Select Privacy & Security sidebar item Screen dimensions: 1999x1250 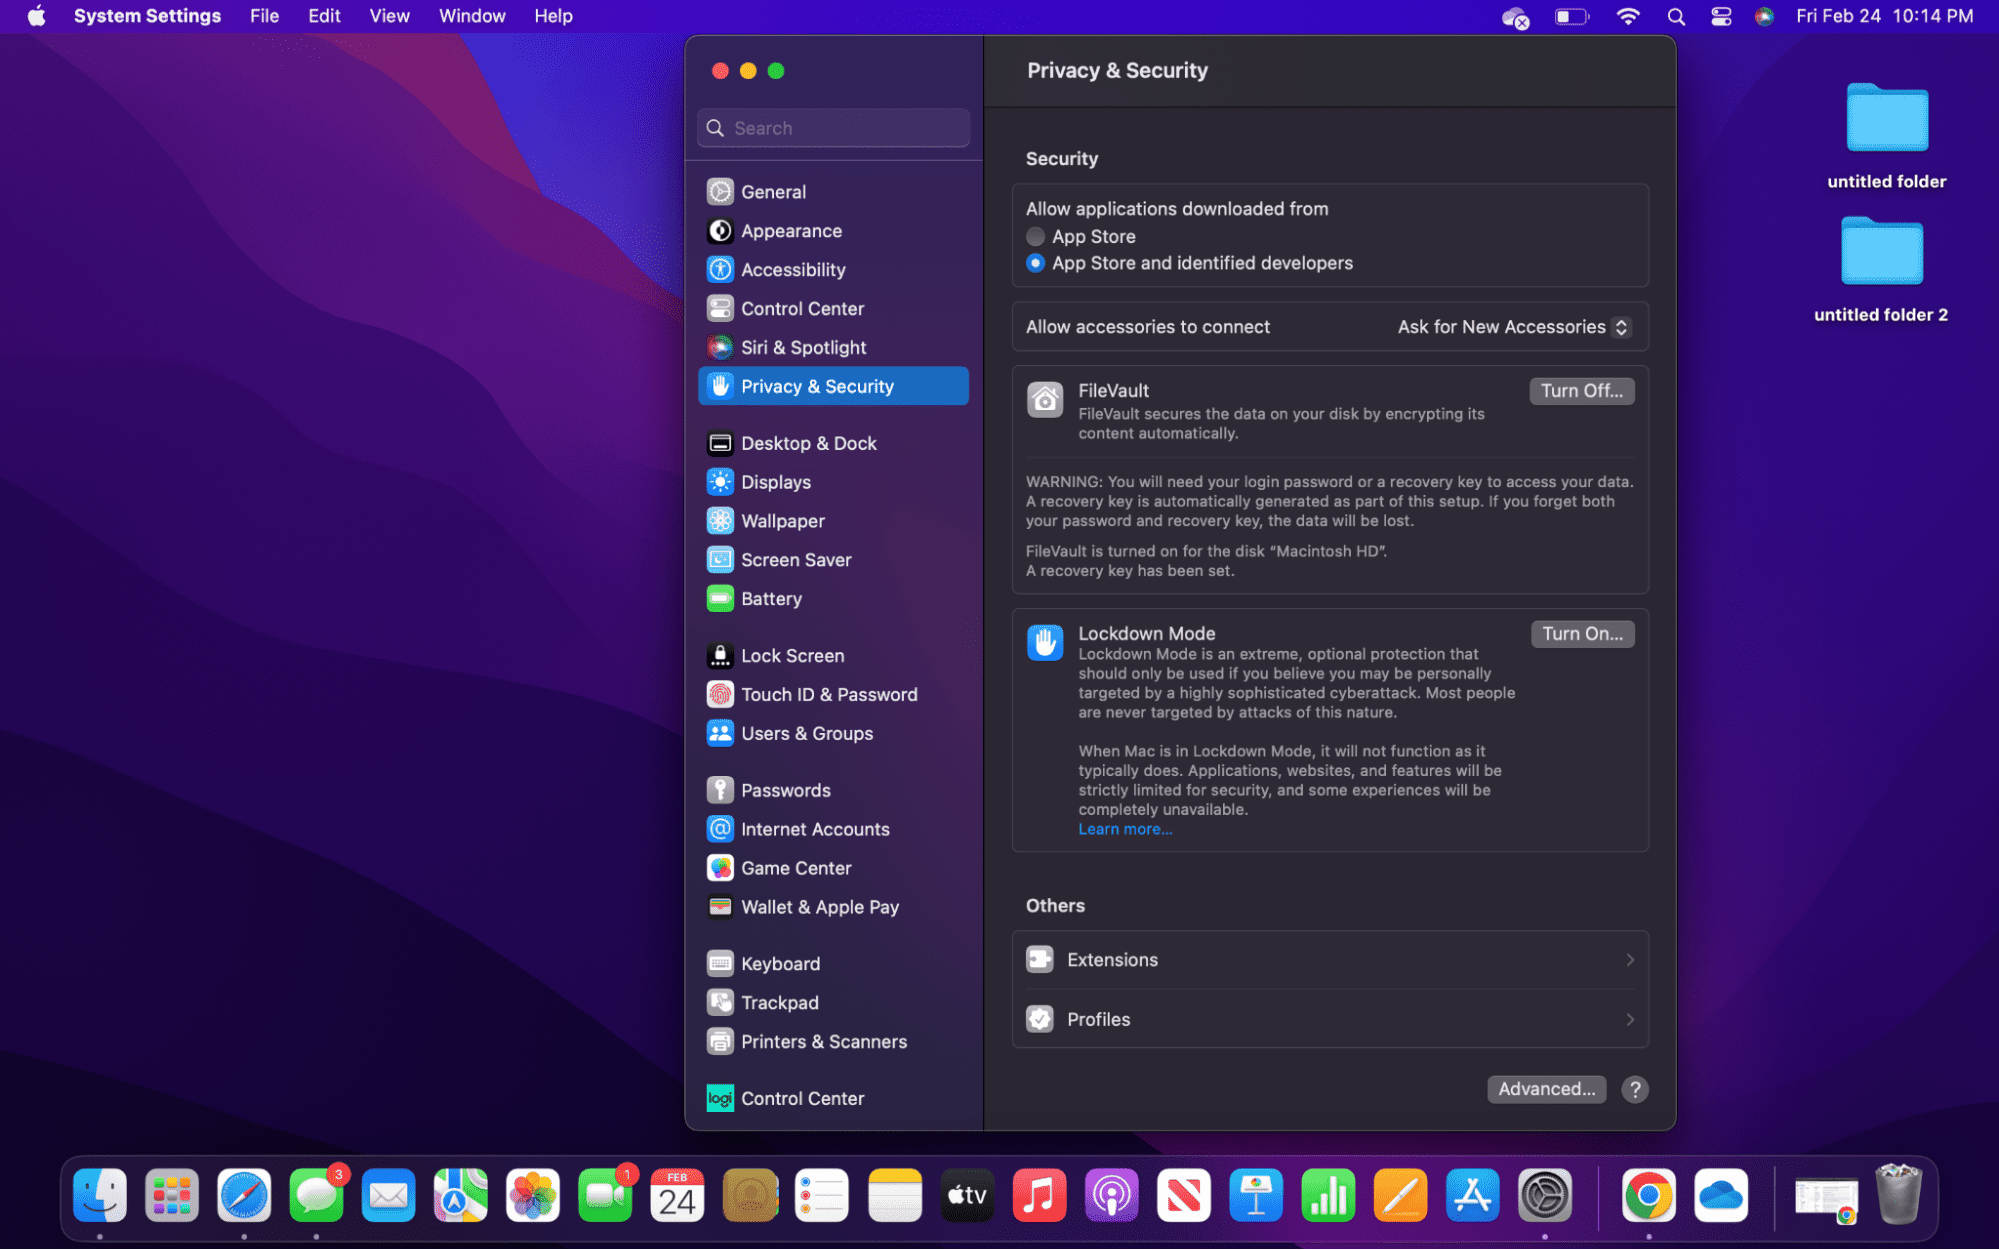point(833,387)
